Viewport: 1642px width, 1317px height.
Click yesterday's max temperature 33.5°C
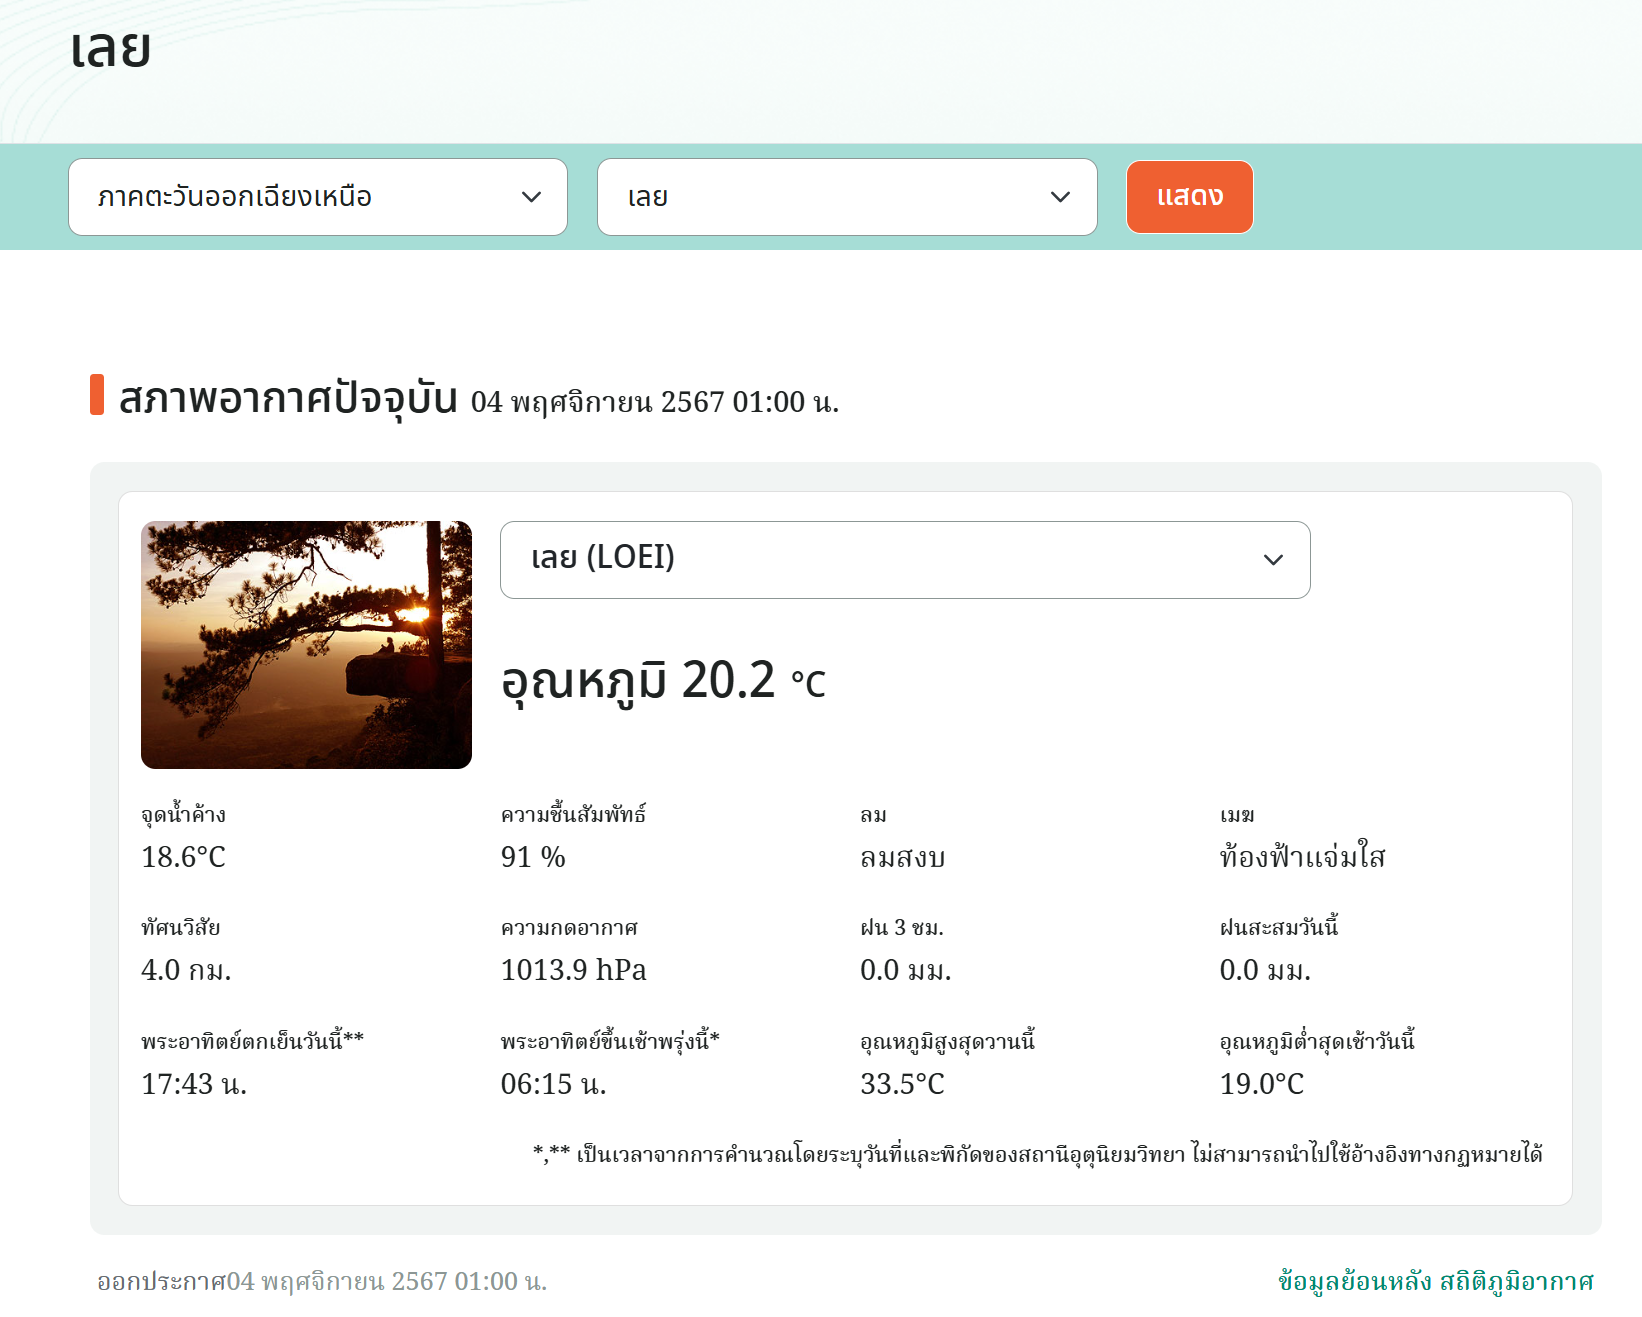(903, 1084)
